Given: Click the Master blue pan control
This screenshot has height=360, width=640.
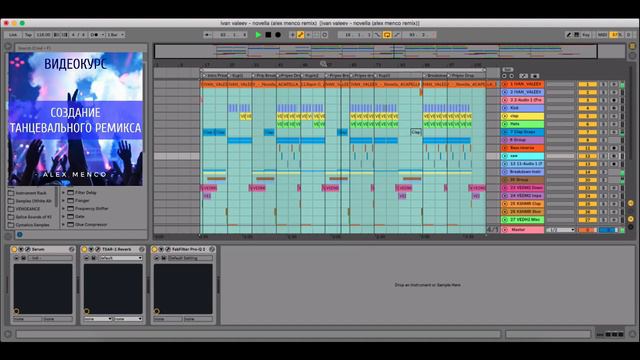Looking at the screenshot, I should pos(608,230).
